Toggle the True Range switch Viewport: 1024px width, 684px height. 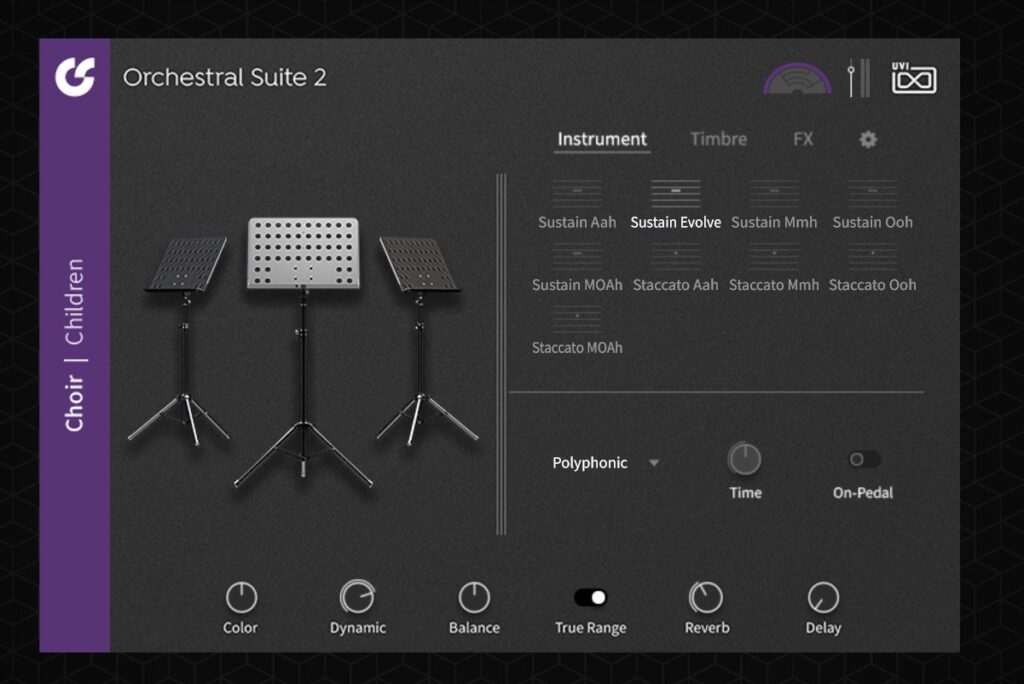pos(590,597)
